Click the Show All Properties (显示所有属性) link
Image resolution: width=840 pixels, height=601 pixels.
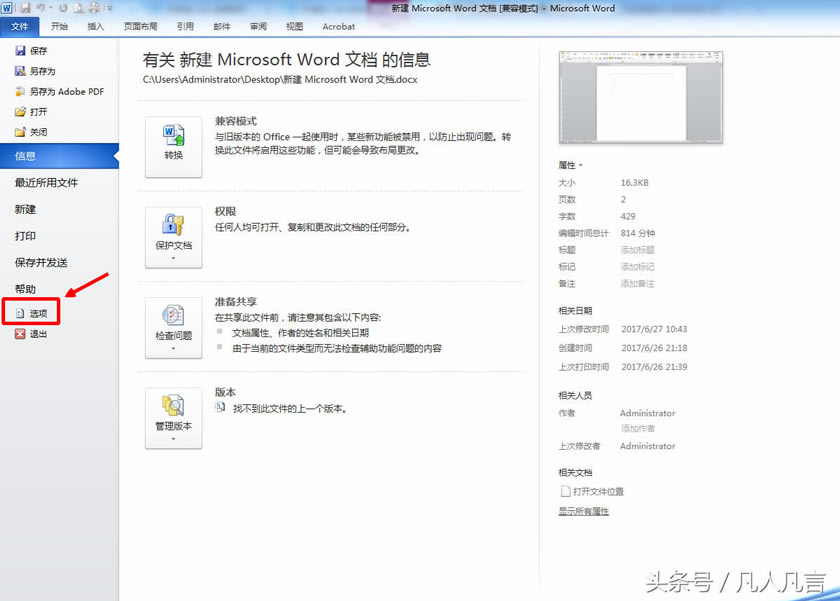[583, 511]
